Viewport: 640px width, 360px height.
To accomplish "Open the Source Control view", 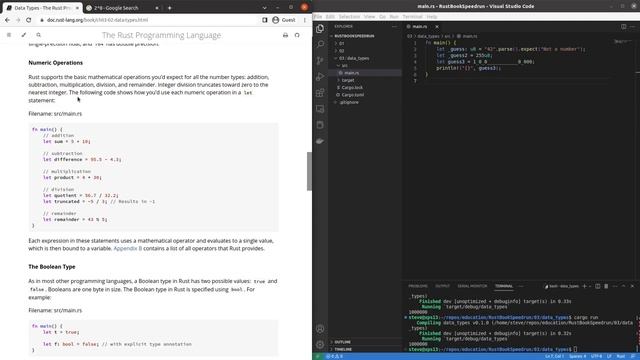I will [x=320, y=60].
